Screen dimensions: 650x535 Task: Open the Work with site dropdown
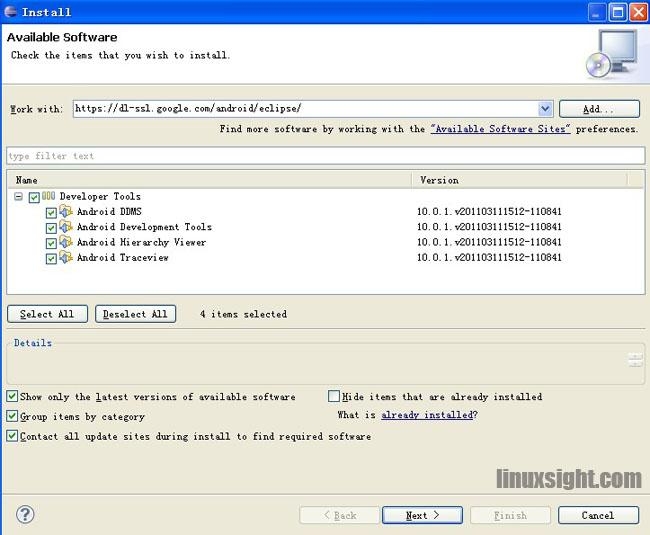pyautogui.click(x=545, y=108)
